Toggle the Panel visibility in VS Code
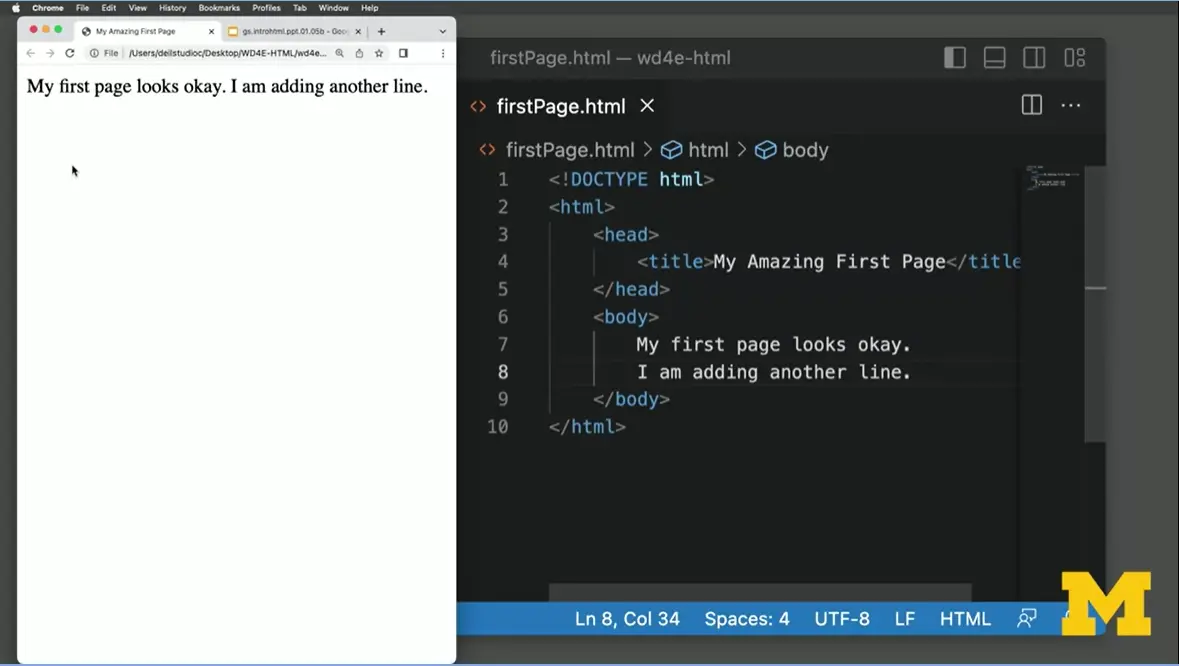The height and width of the screenshot is (666, 1179). [x=994, y=57]
